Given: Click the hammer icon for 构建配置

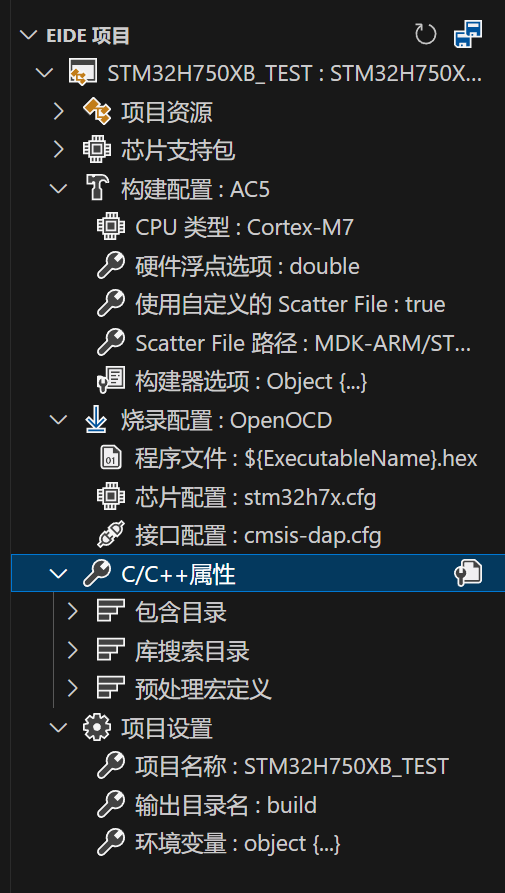Looking at the screenshot, I should [97, 189].
